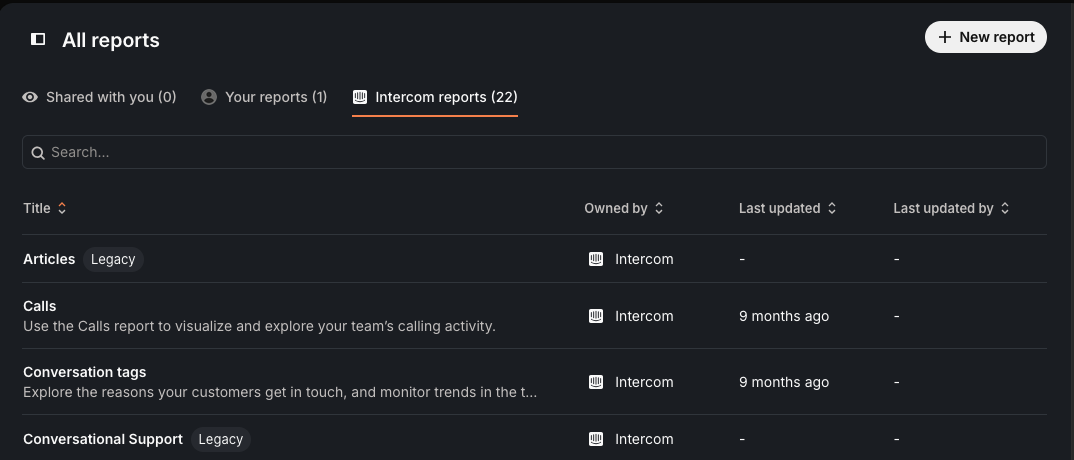Sort the list by the Last updated by column
The height and width of the screenshot is (460, 1074).
(951, 208)
